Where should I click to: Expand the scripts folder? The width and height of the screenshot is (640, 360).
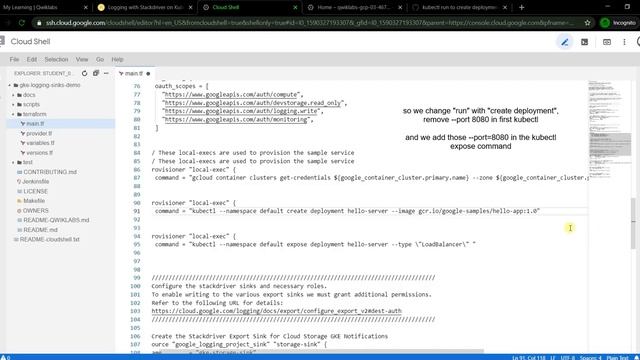pyautogui.click(x=31, y=104)
